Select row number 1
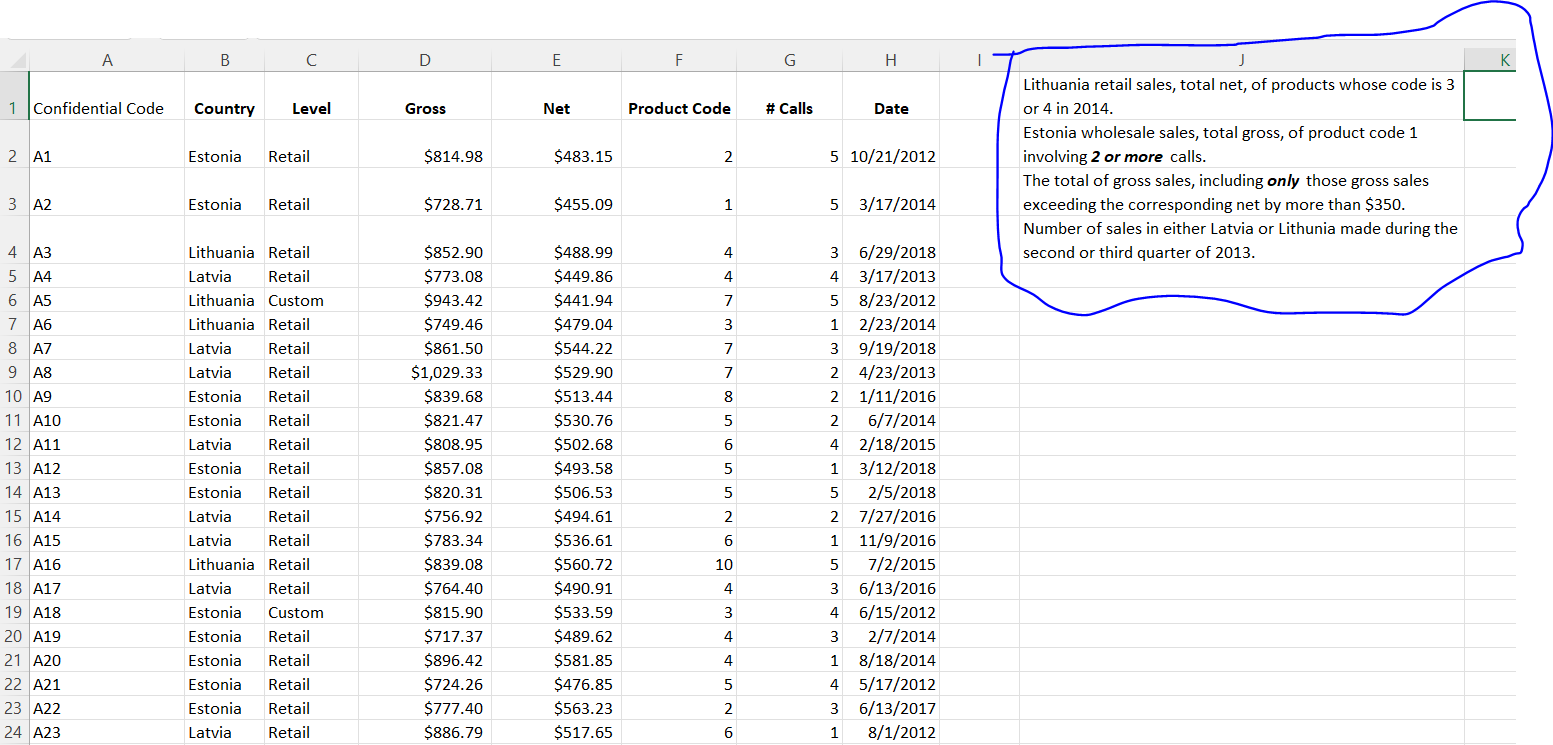This screenshot has height=745, width=1553. coord(14,108)
